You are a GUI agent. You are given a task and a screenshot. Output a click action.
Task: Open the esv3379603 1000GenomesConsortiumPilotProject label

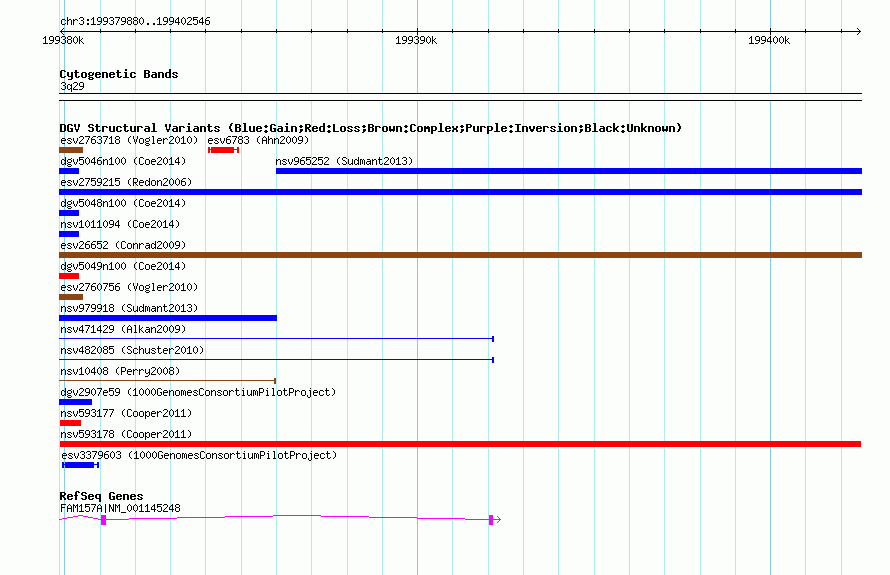(x=199, y=455)
